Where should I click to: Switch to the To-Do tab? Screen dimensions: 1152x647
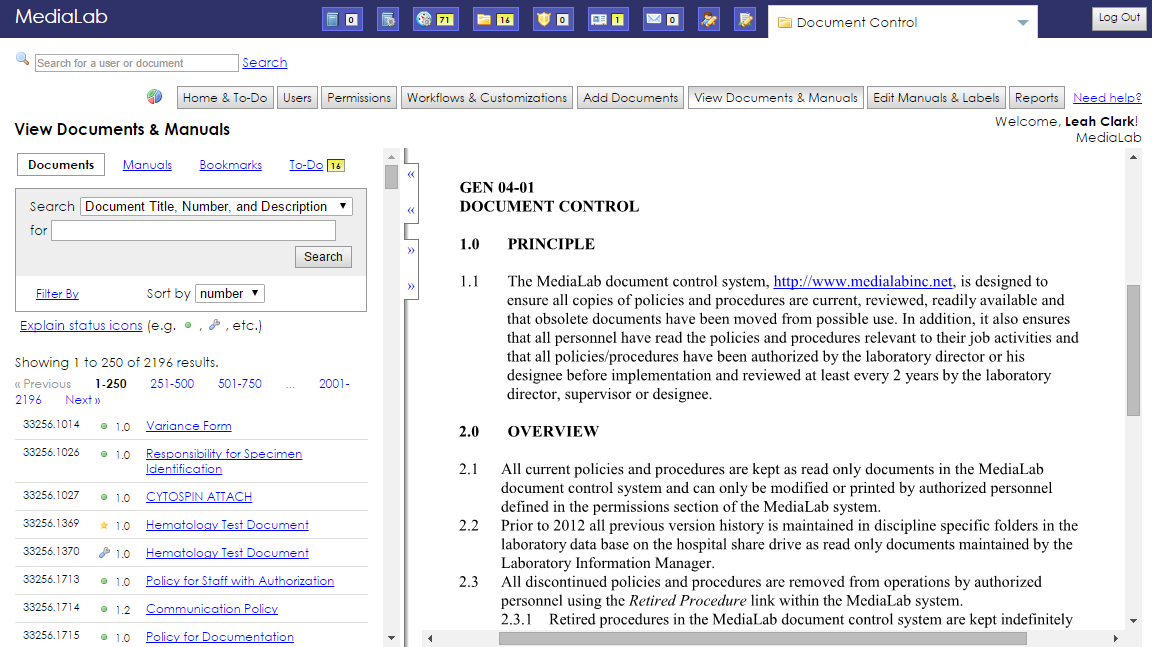[x=306, y=165]
